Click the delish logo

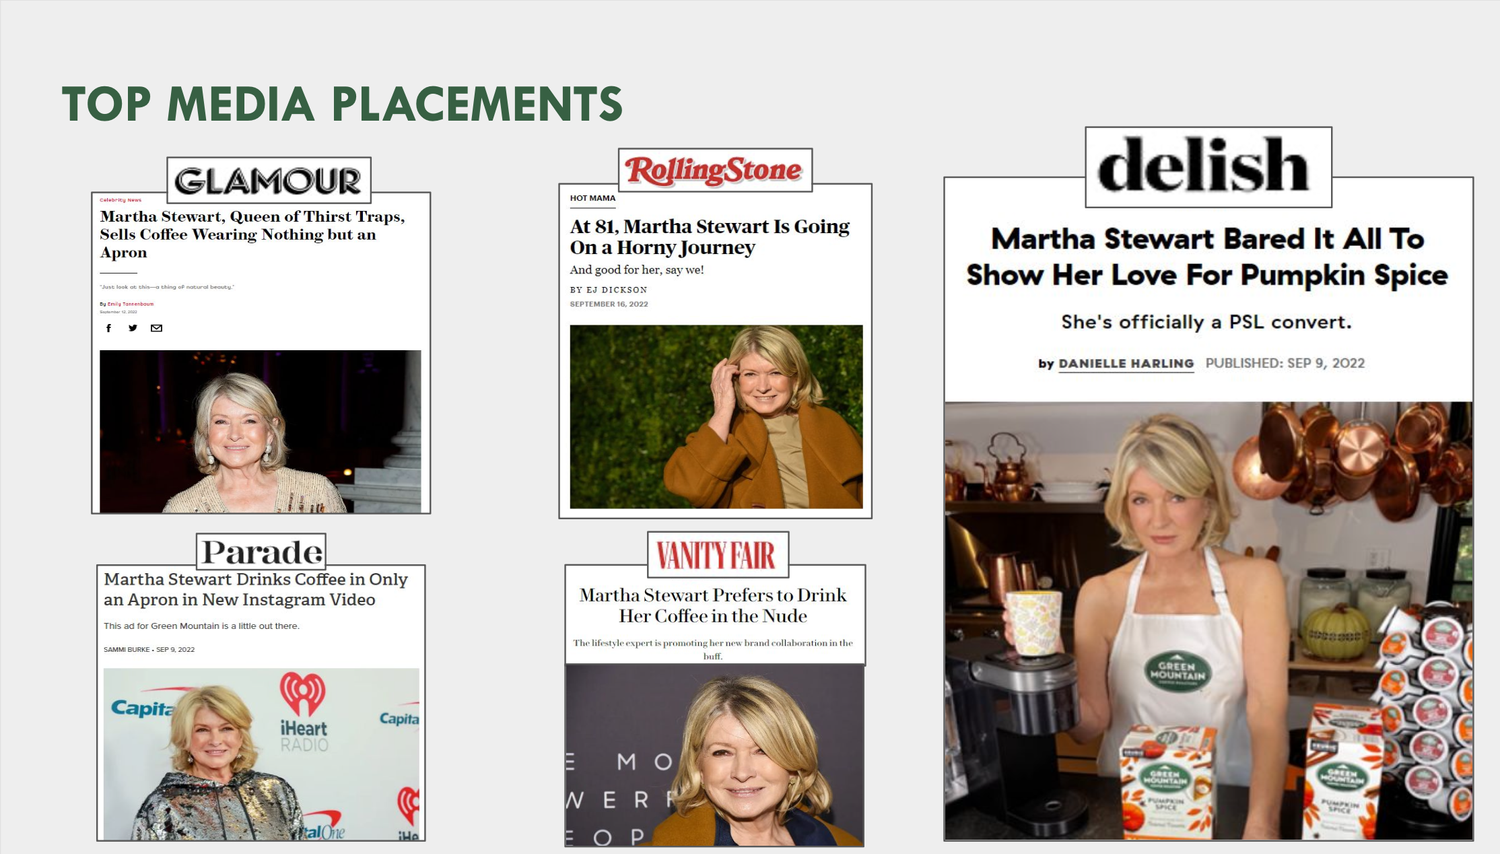pos(1208,167)
